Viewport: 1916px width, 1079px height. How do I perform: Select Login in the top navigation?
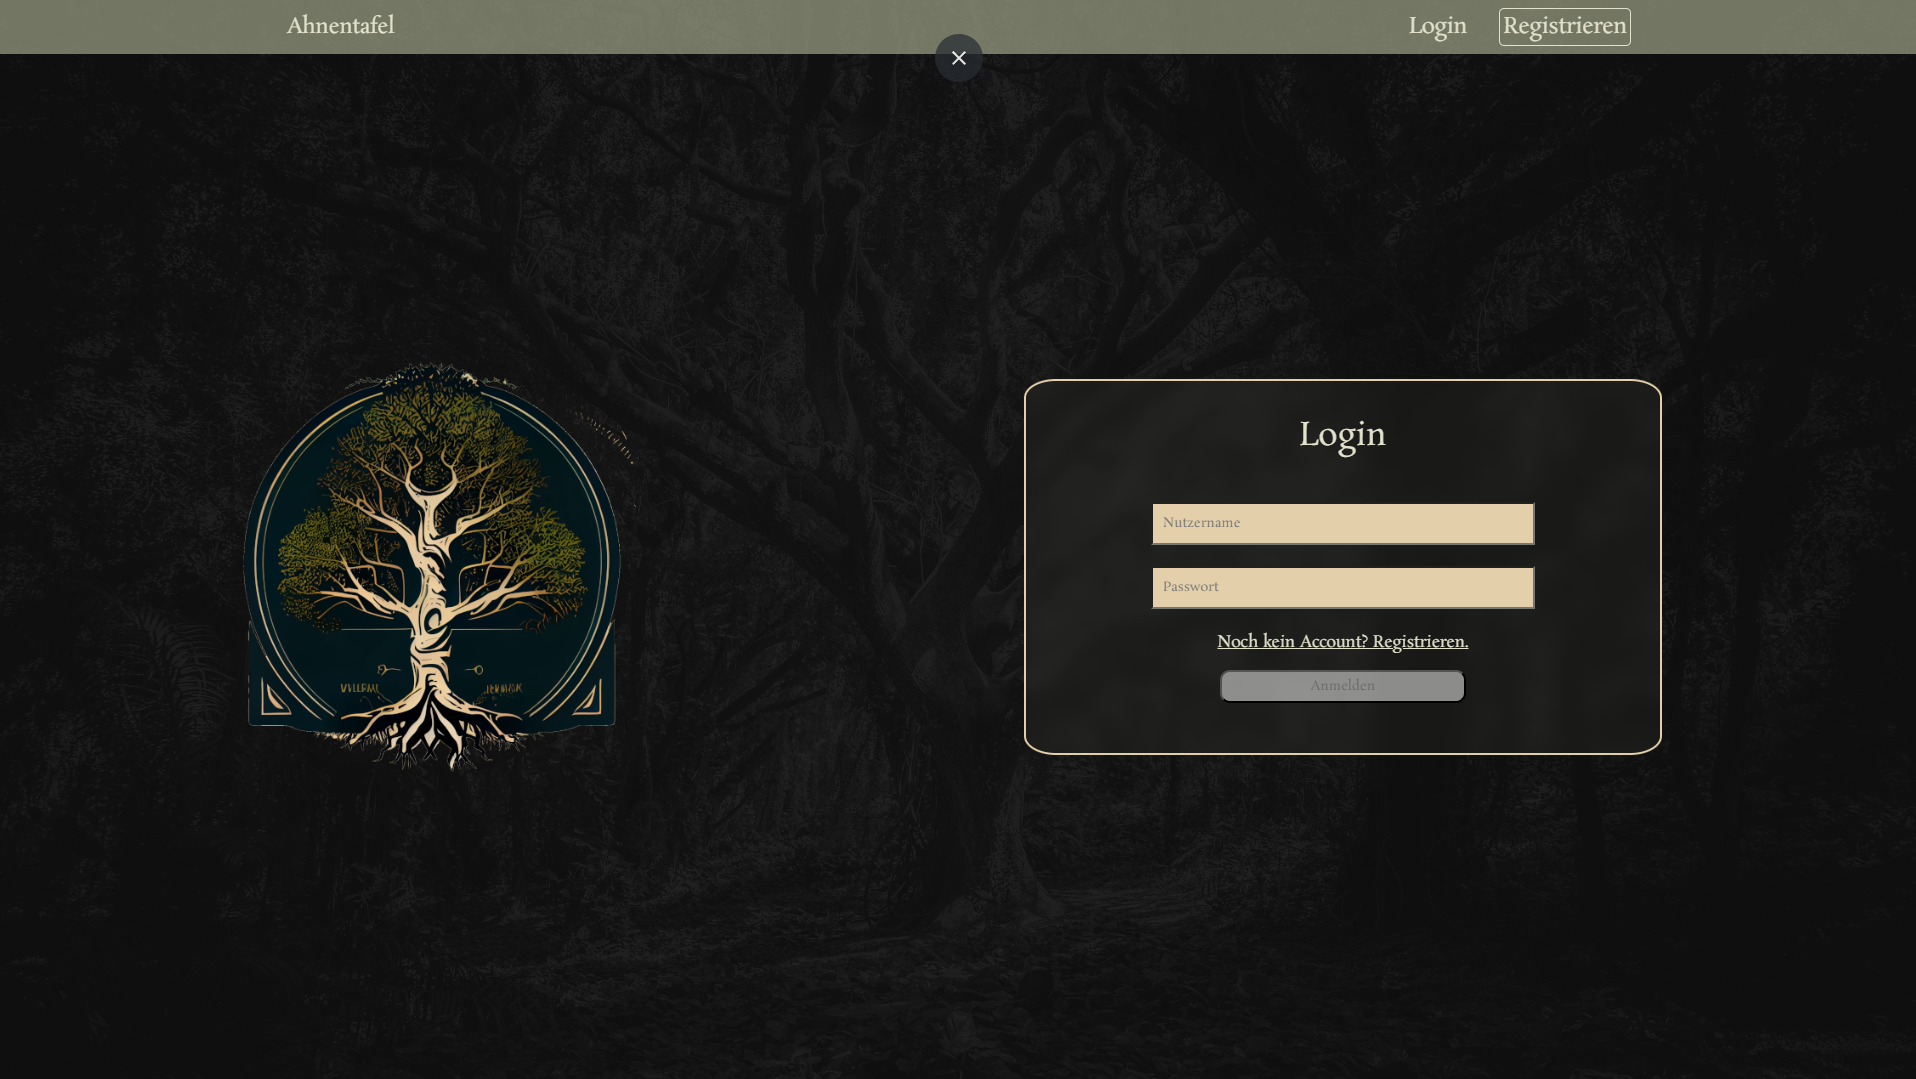(1437, 27)
